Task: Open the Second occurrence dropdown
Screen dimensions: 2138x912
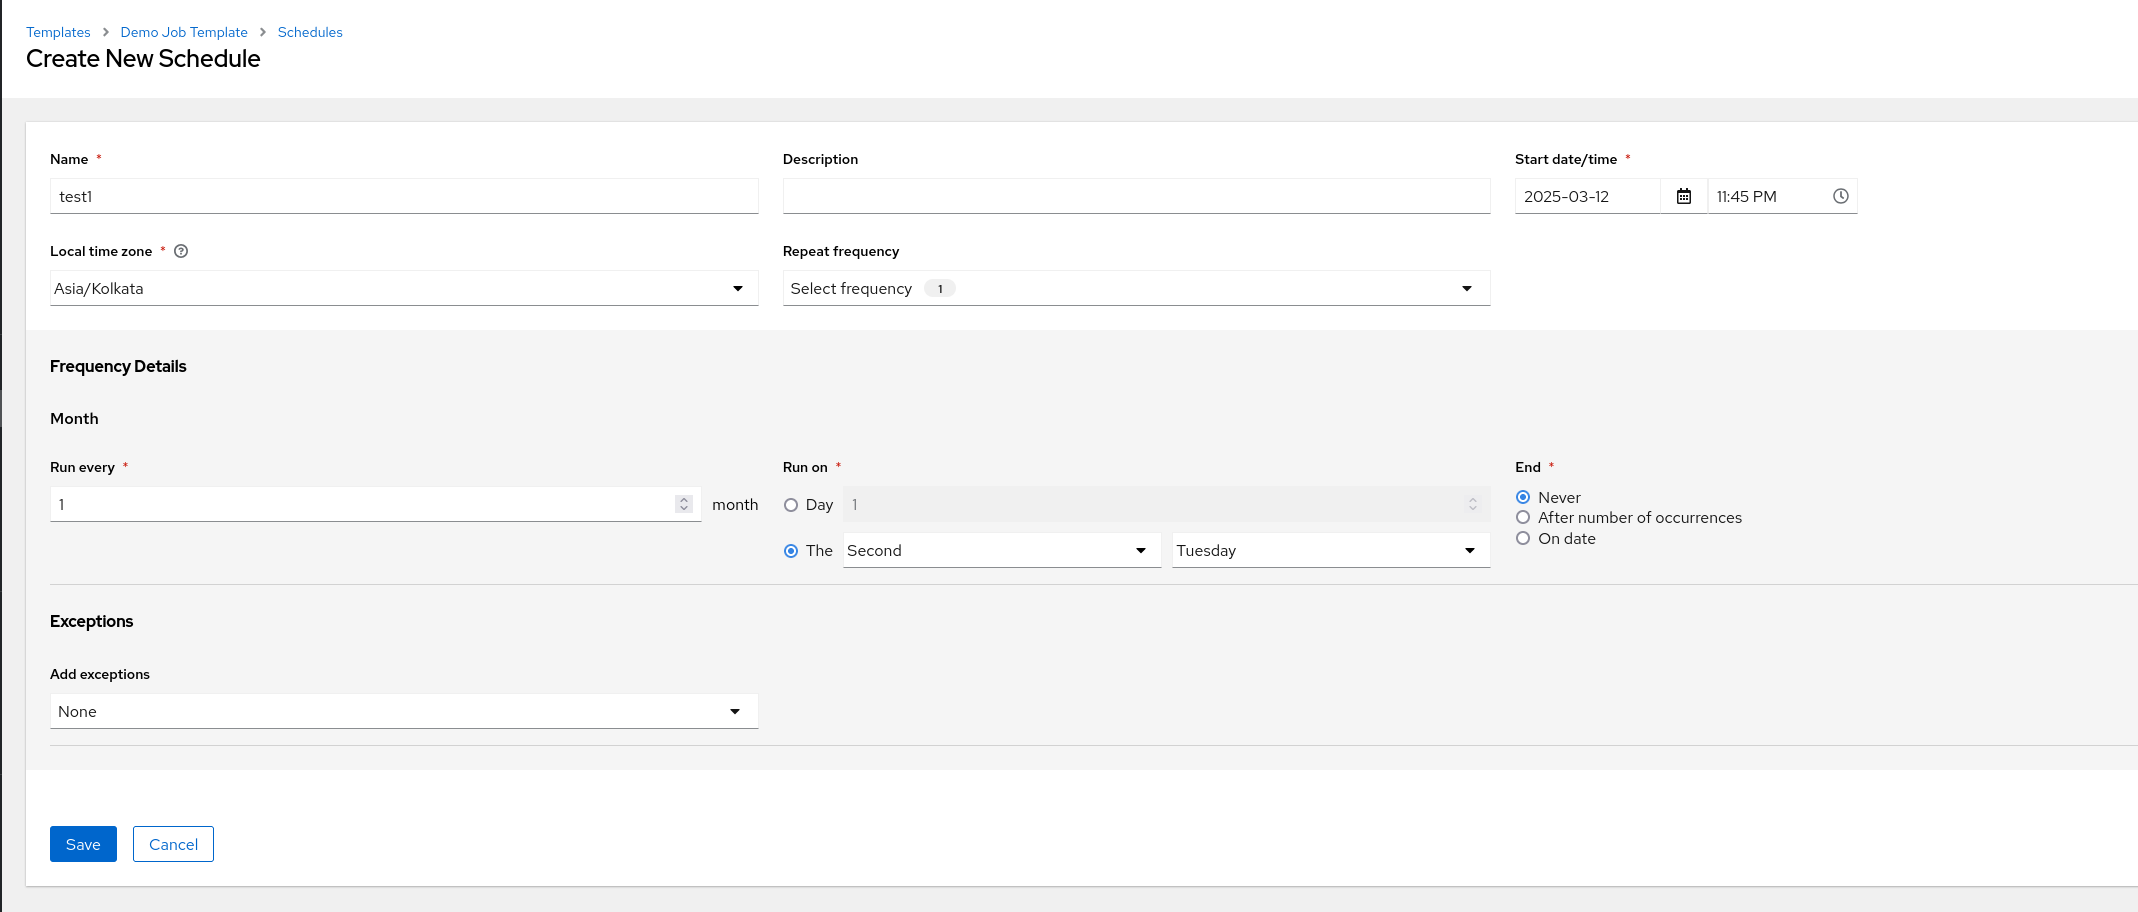Action: pos(1001,551)
